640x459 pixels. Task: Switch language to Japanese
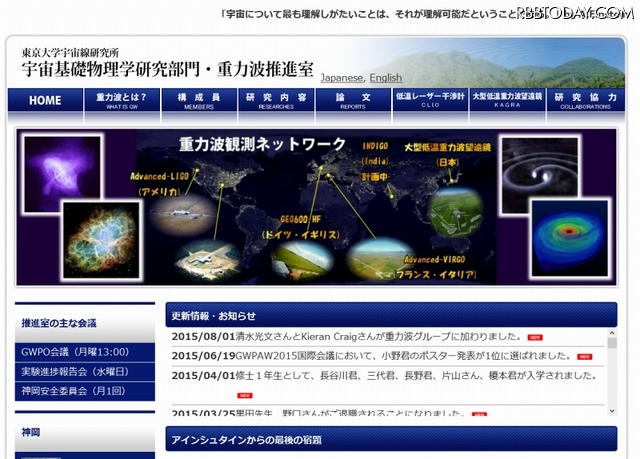342,78
